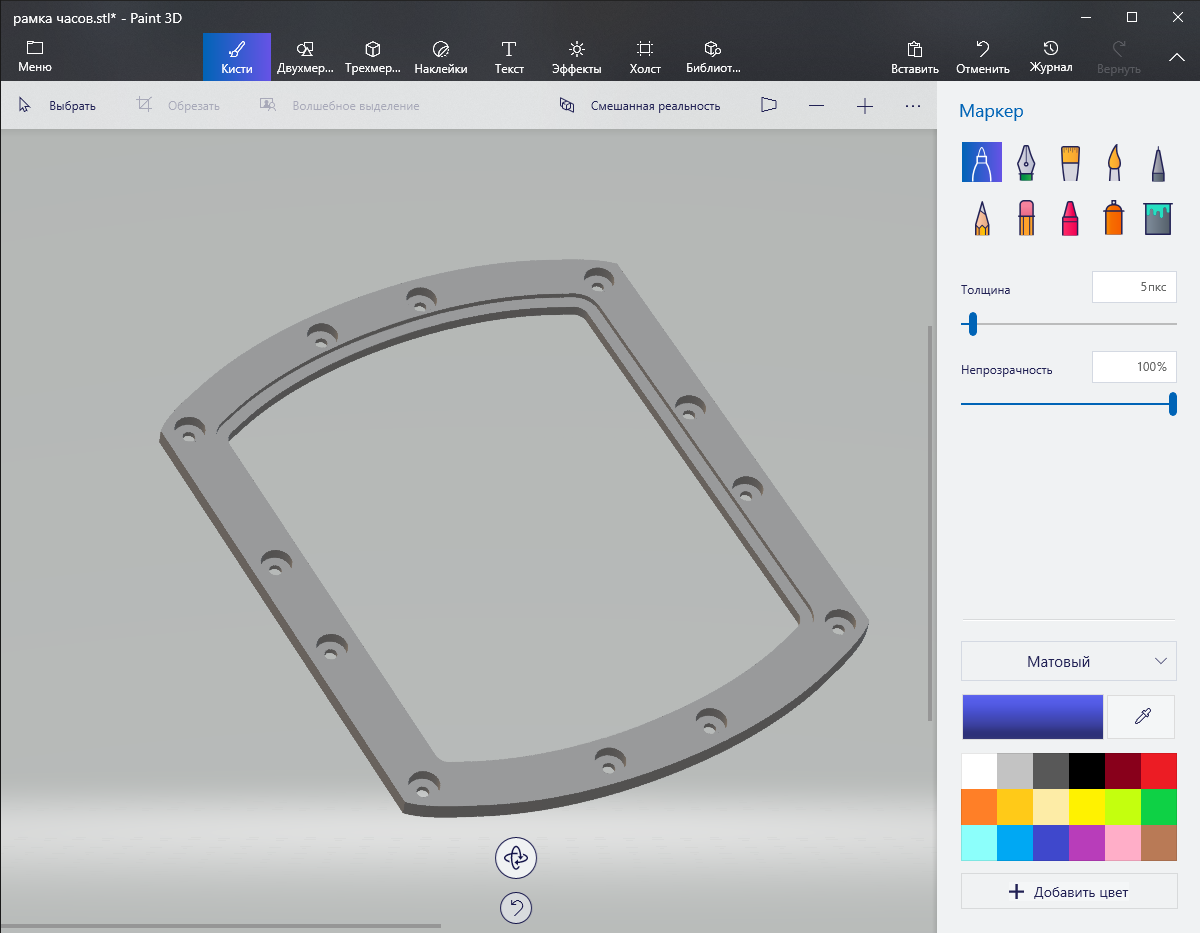
Task: Select the Eraser tool
Action: pyautogui.click(x=1026, y=217)
